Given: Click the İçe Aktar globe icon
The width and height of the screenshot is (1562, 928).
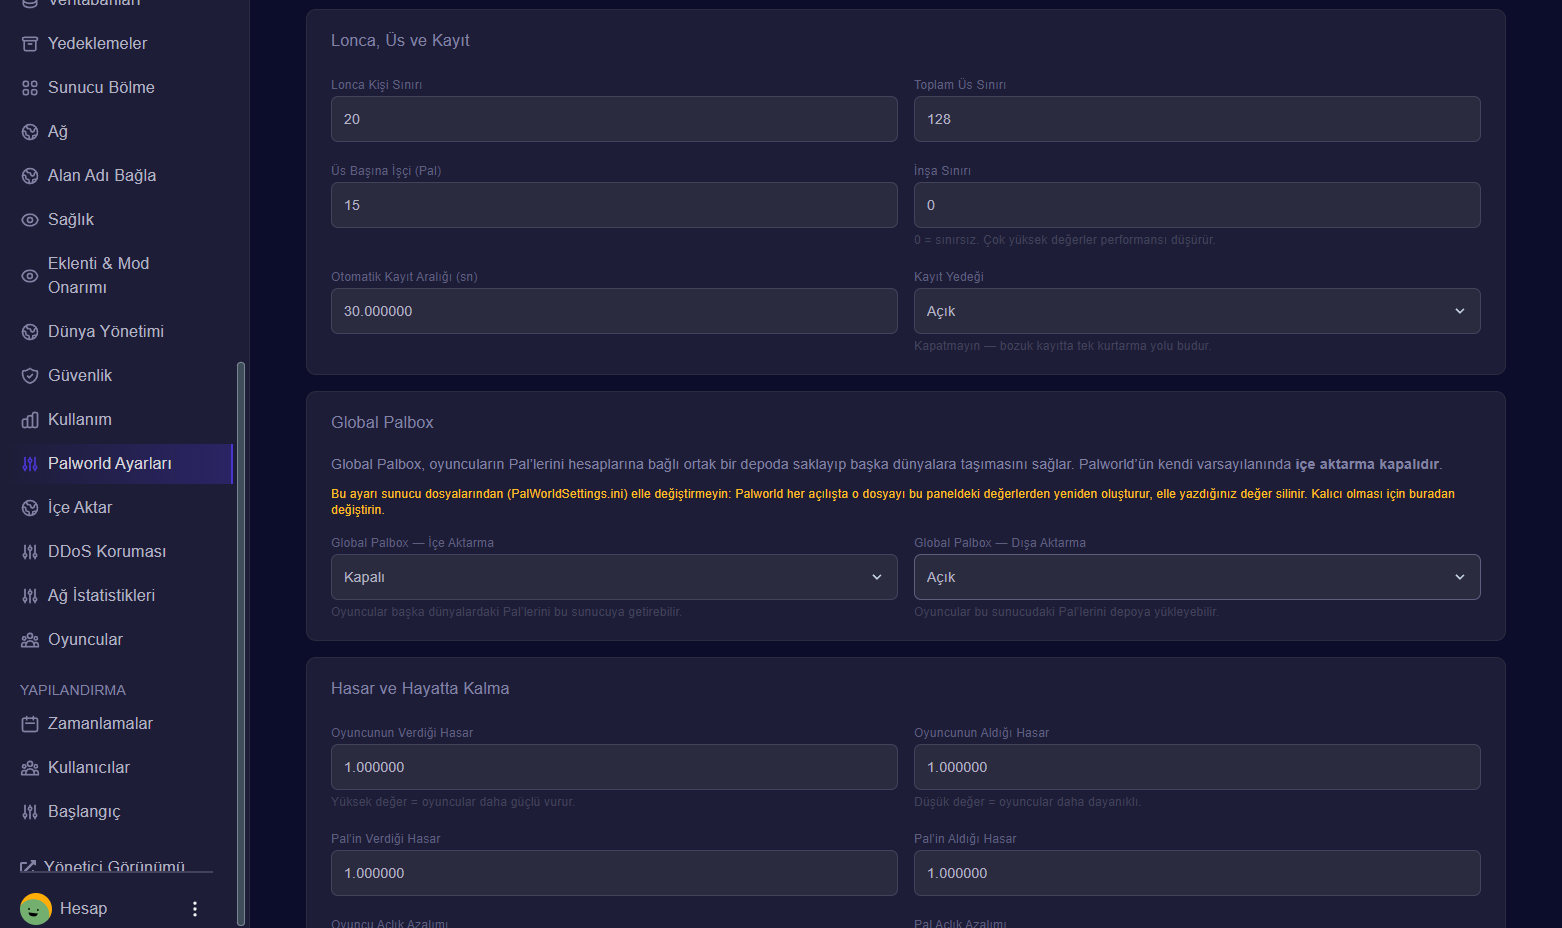Looking at the screenshot, I should 30,508.
